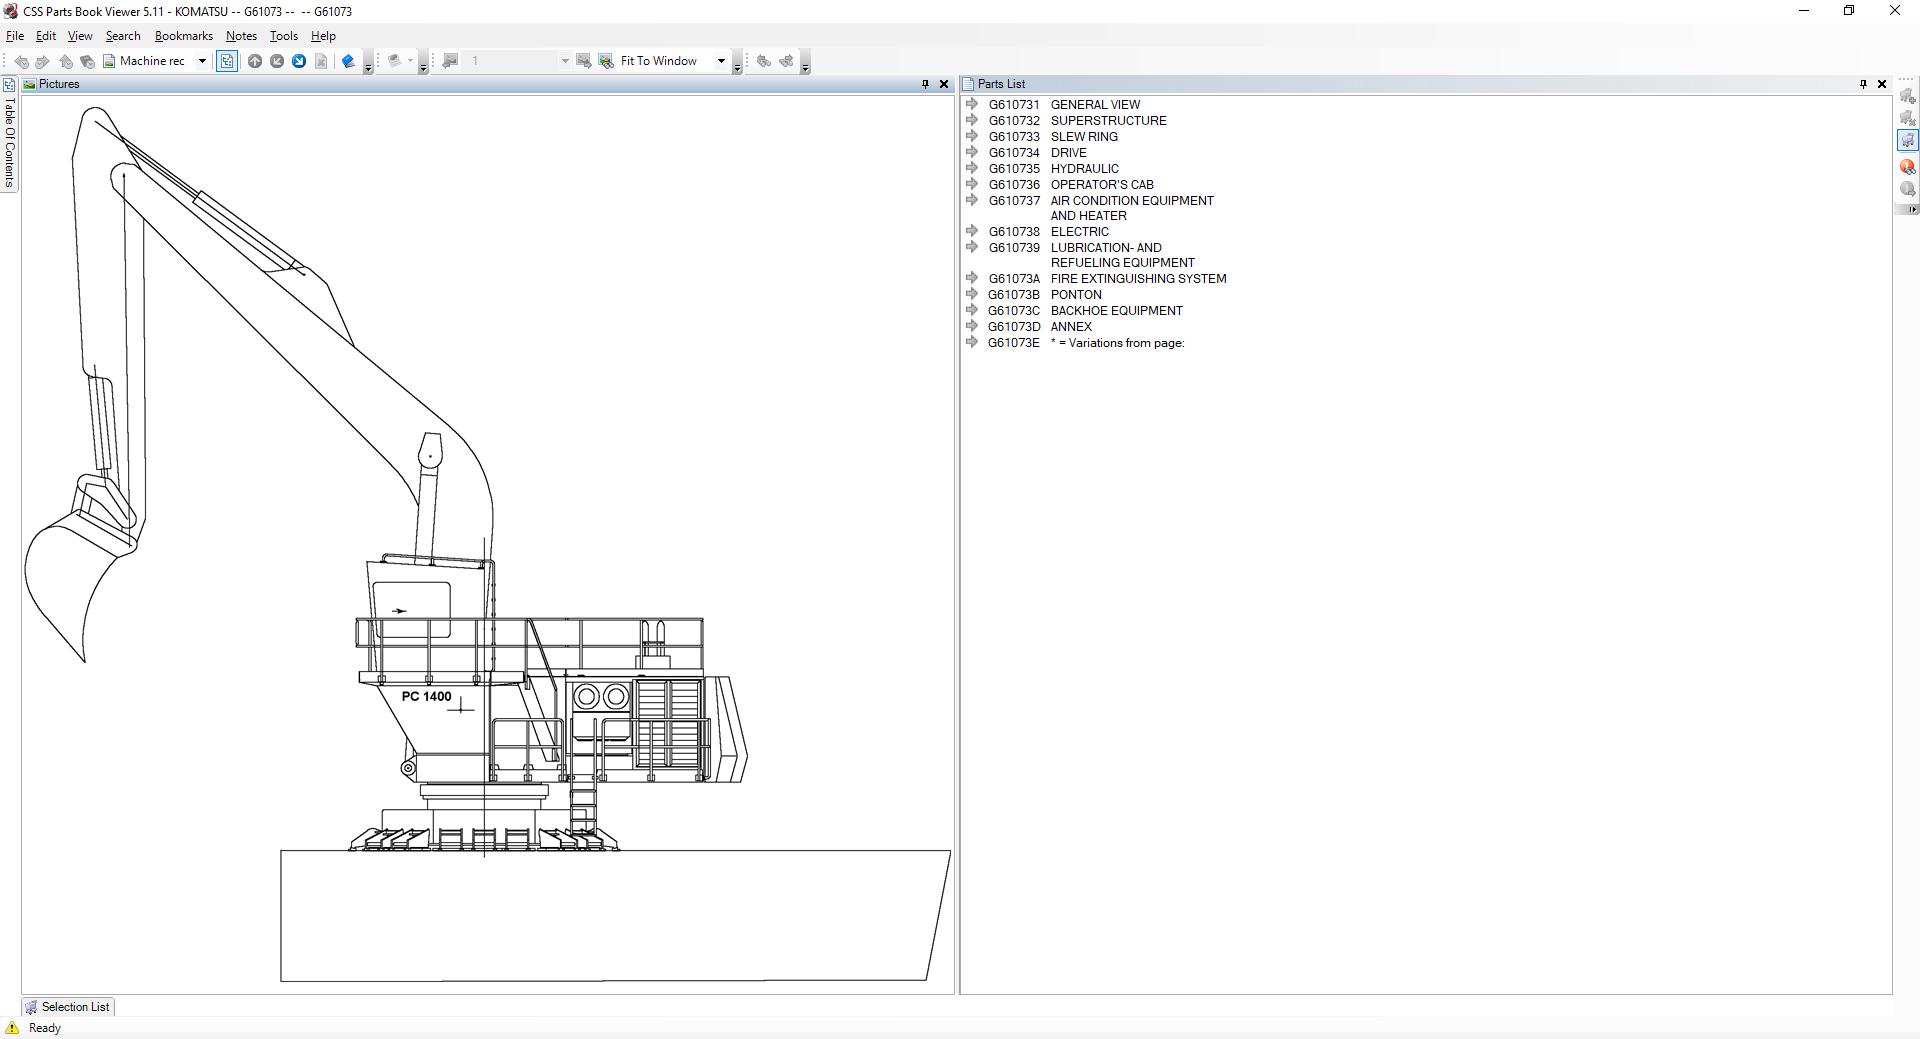Select G610738 ELECTRIC in parts list

[x=1079, y=232]
